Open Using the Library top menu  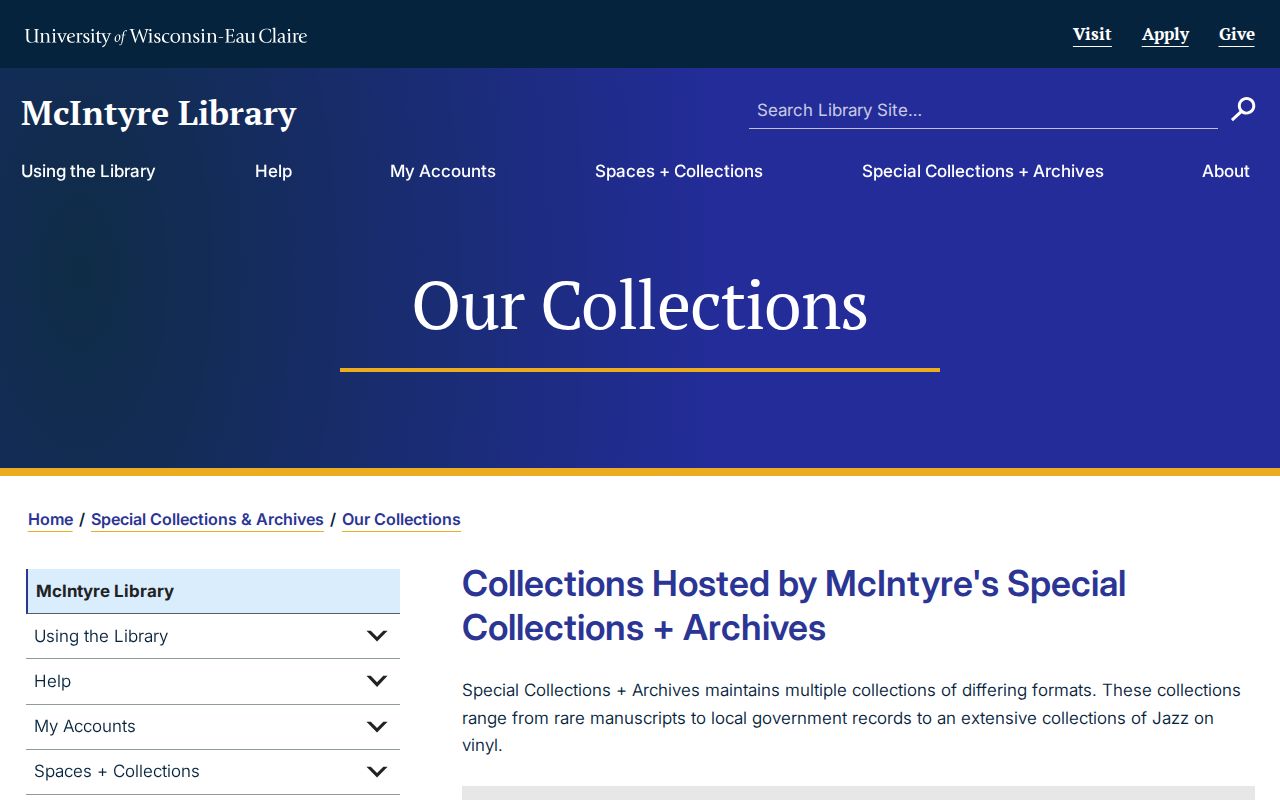coord(88,171)
